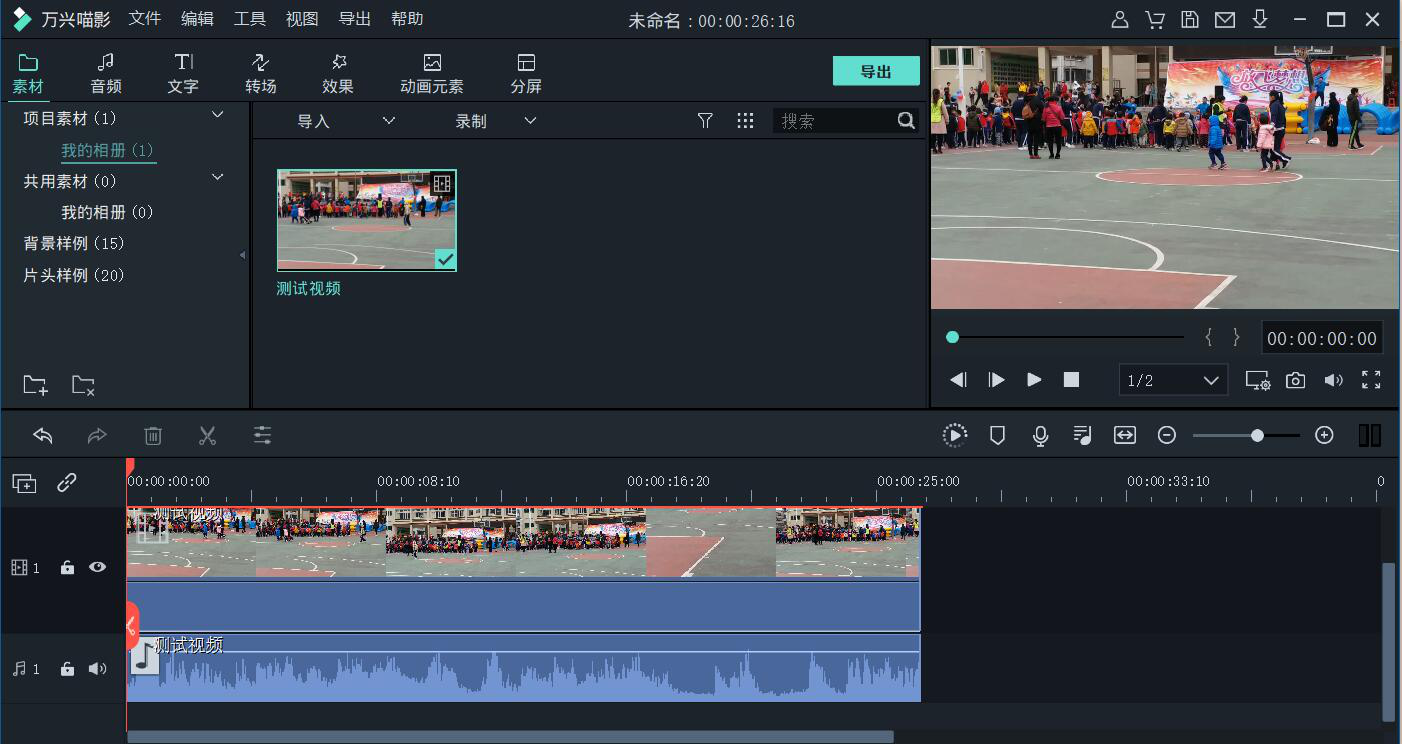The height and width of the screenshot is (744, 1402).
Task: Open the 1/2 preview quality dropdown
Action: point(1173,380)
